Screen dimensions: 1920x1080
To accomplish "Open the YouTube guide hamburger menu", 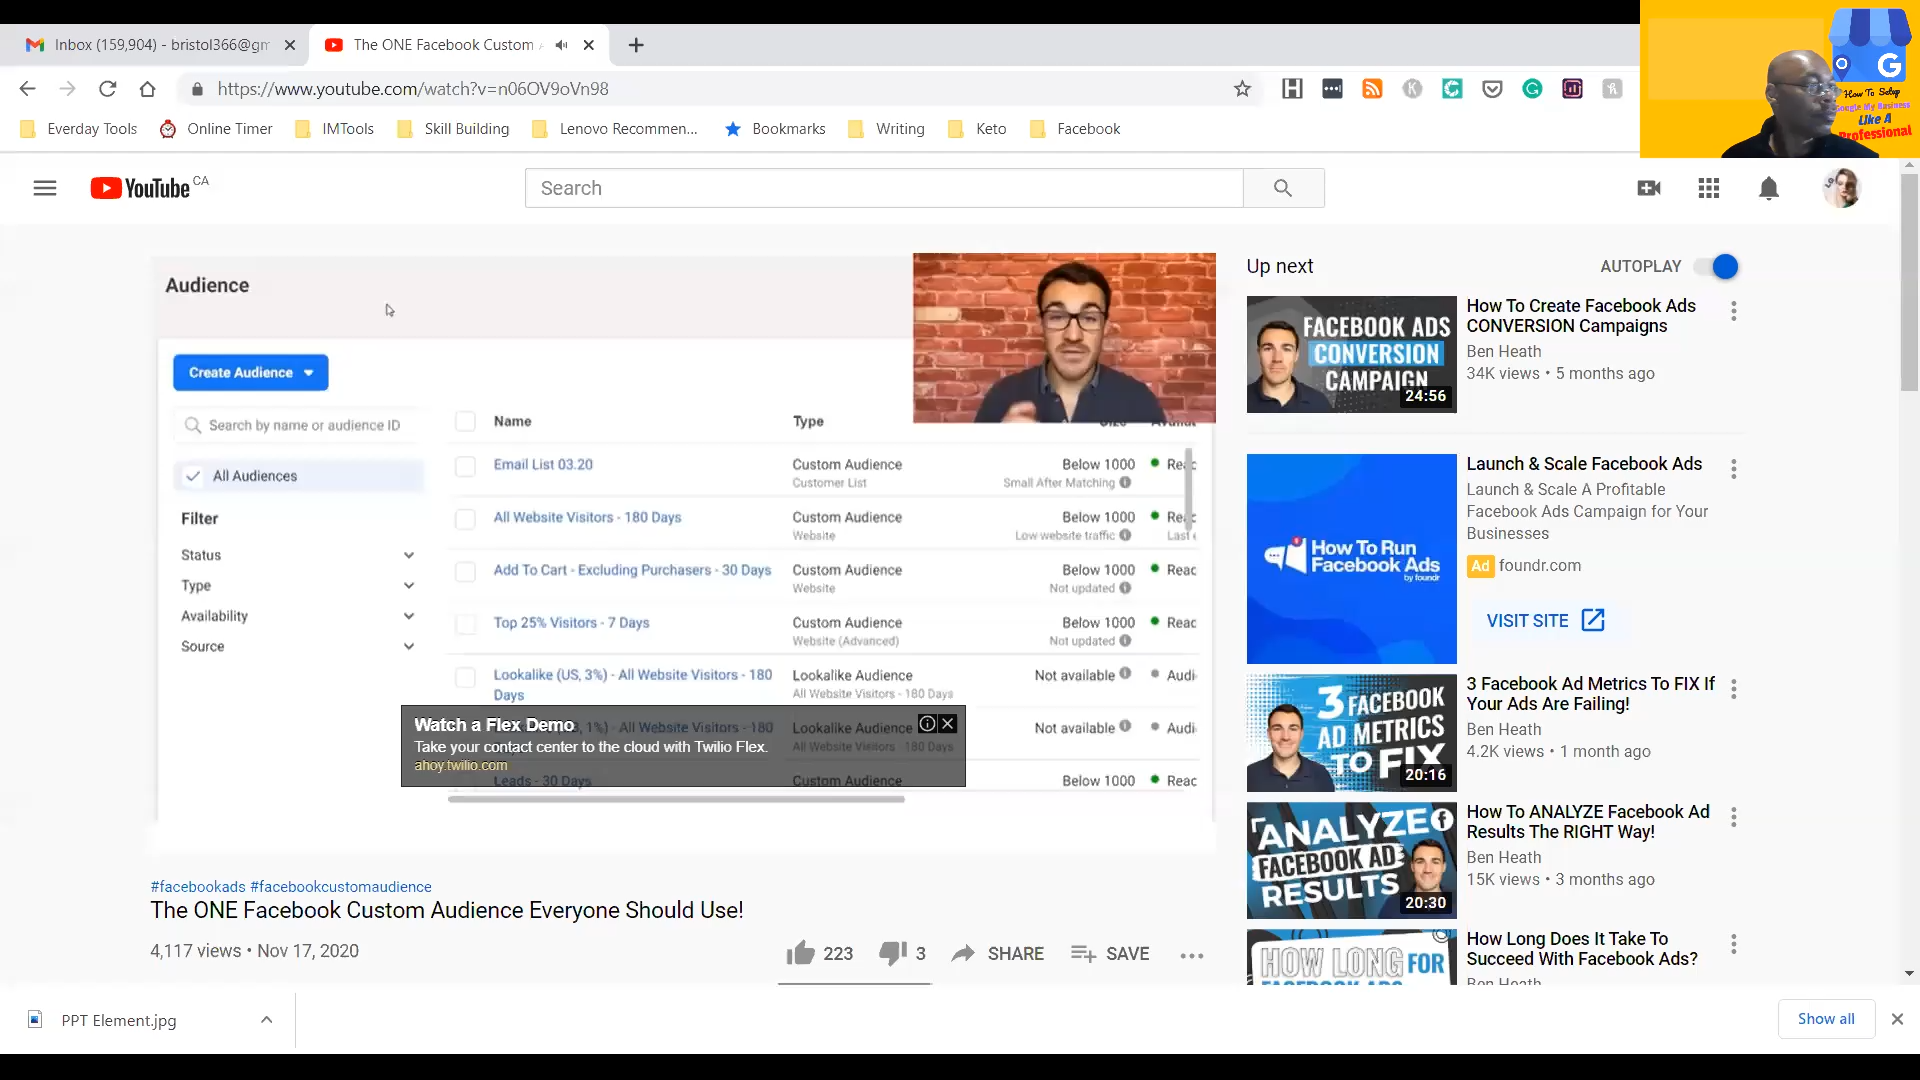I will (x=45, y=188).
